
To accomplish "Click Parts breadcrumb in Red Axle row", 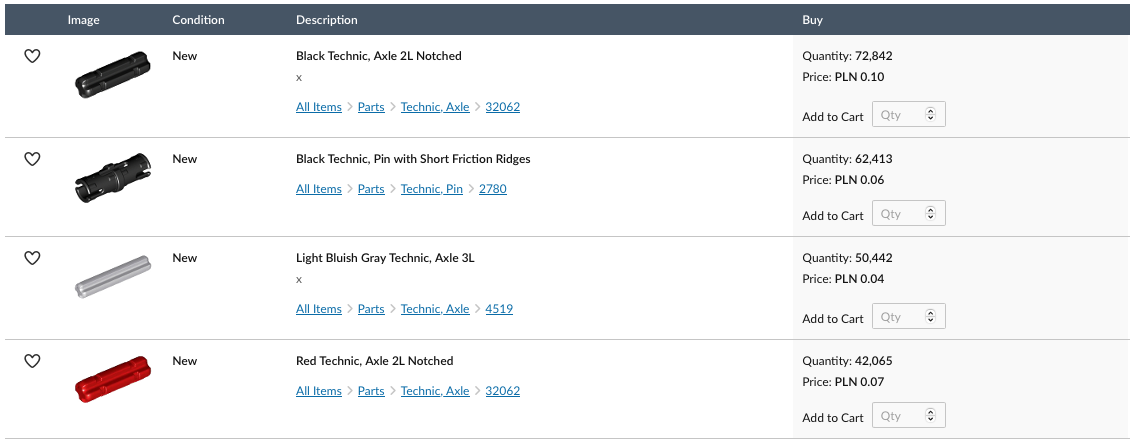I will tap(371, 391).
